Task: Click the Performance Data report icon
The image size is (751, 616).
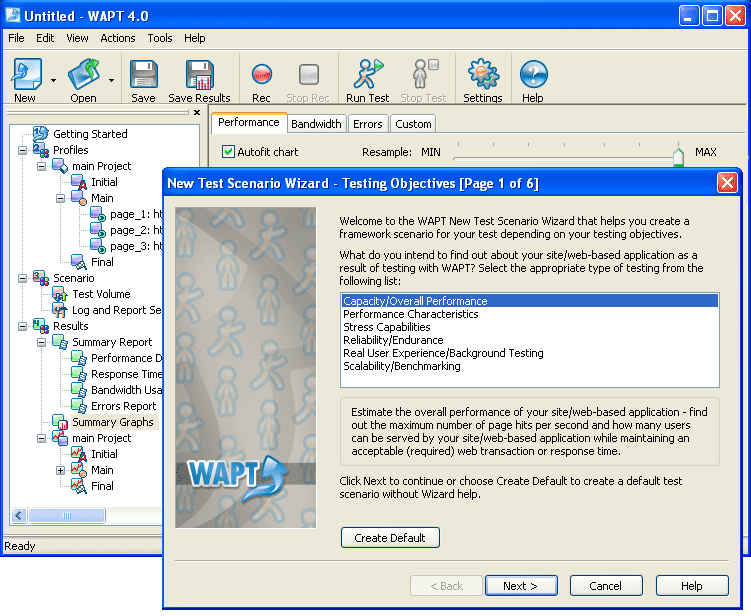Action: 79,358
